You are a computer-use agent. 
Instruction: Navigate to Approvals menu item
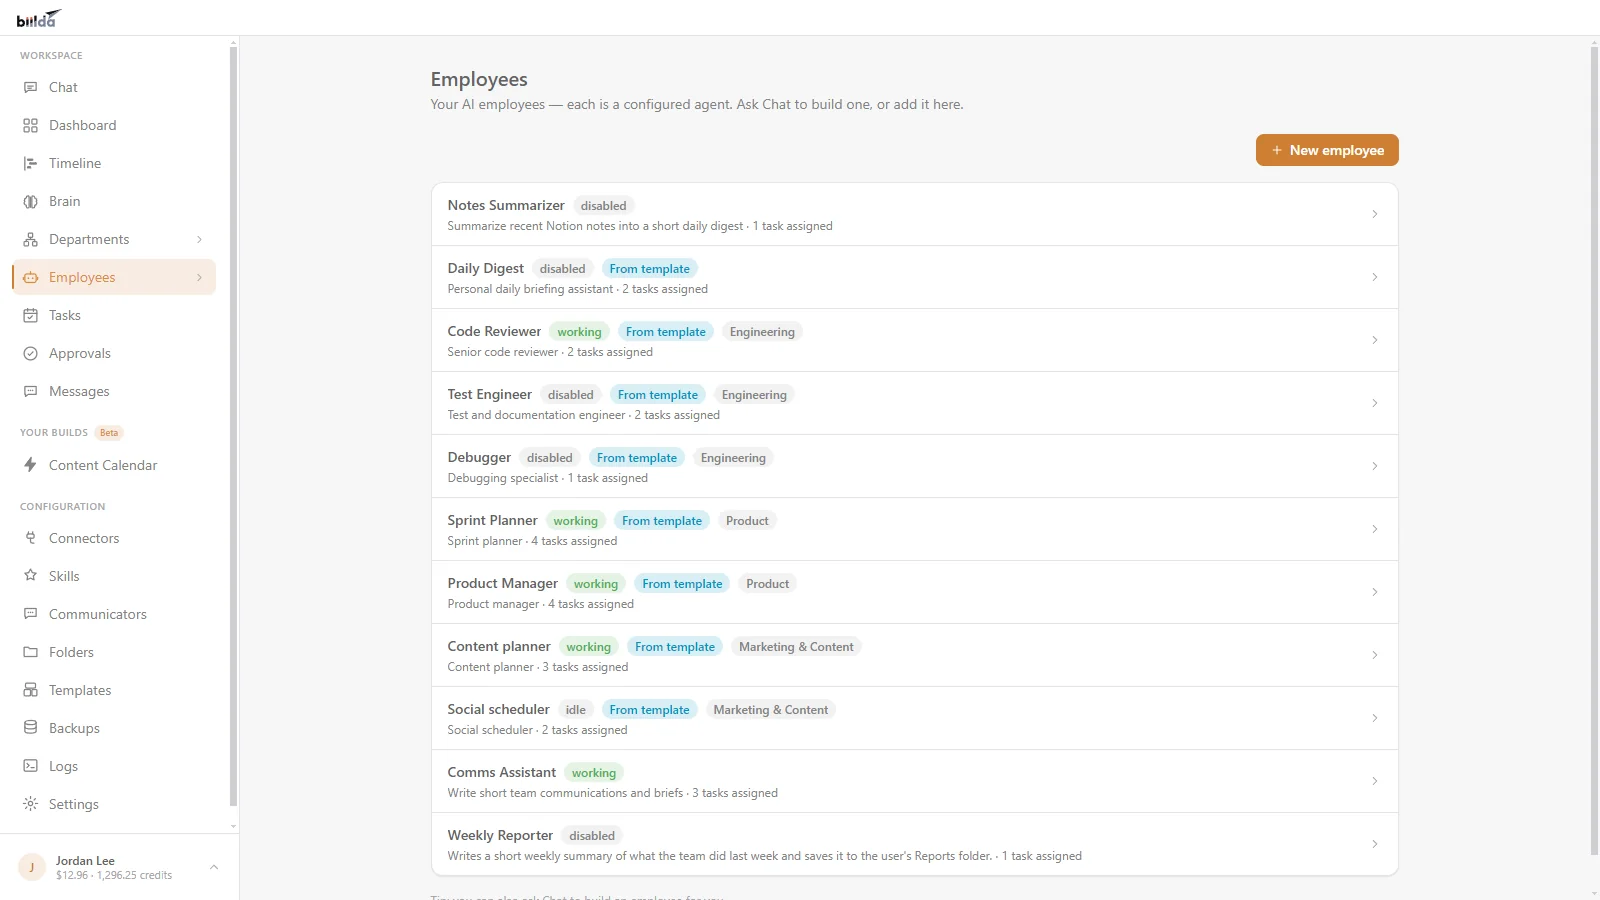click(114, 353)
